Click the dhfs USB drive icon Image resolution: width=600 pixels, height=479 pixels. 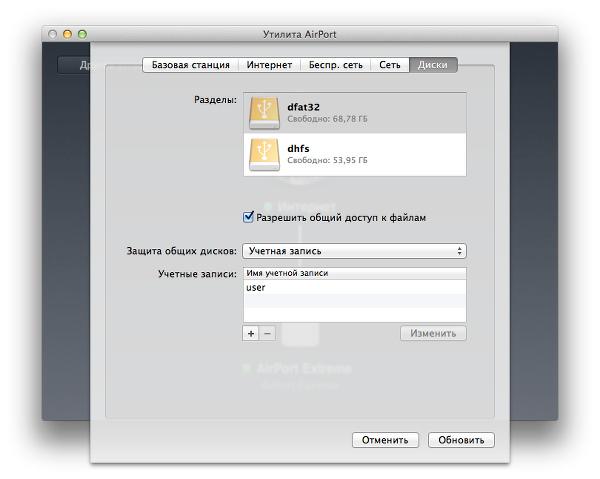pyautogui.click(x=264, y=154)
